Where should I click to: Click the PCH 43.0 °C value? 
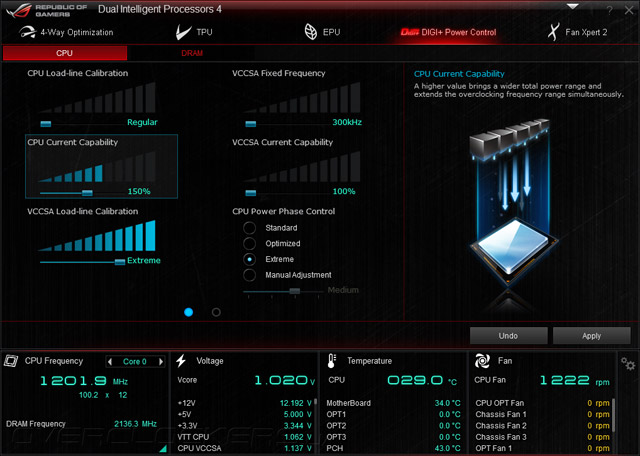[x=447, y=448]
